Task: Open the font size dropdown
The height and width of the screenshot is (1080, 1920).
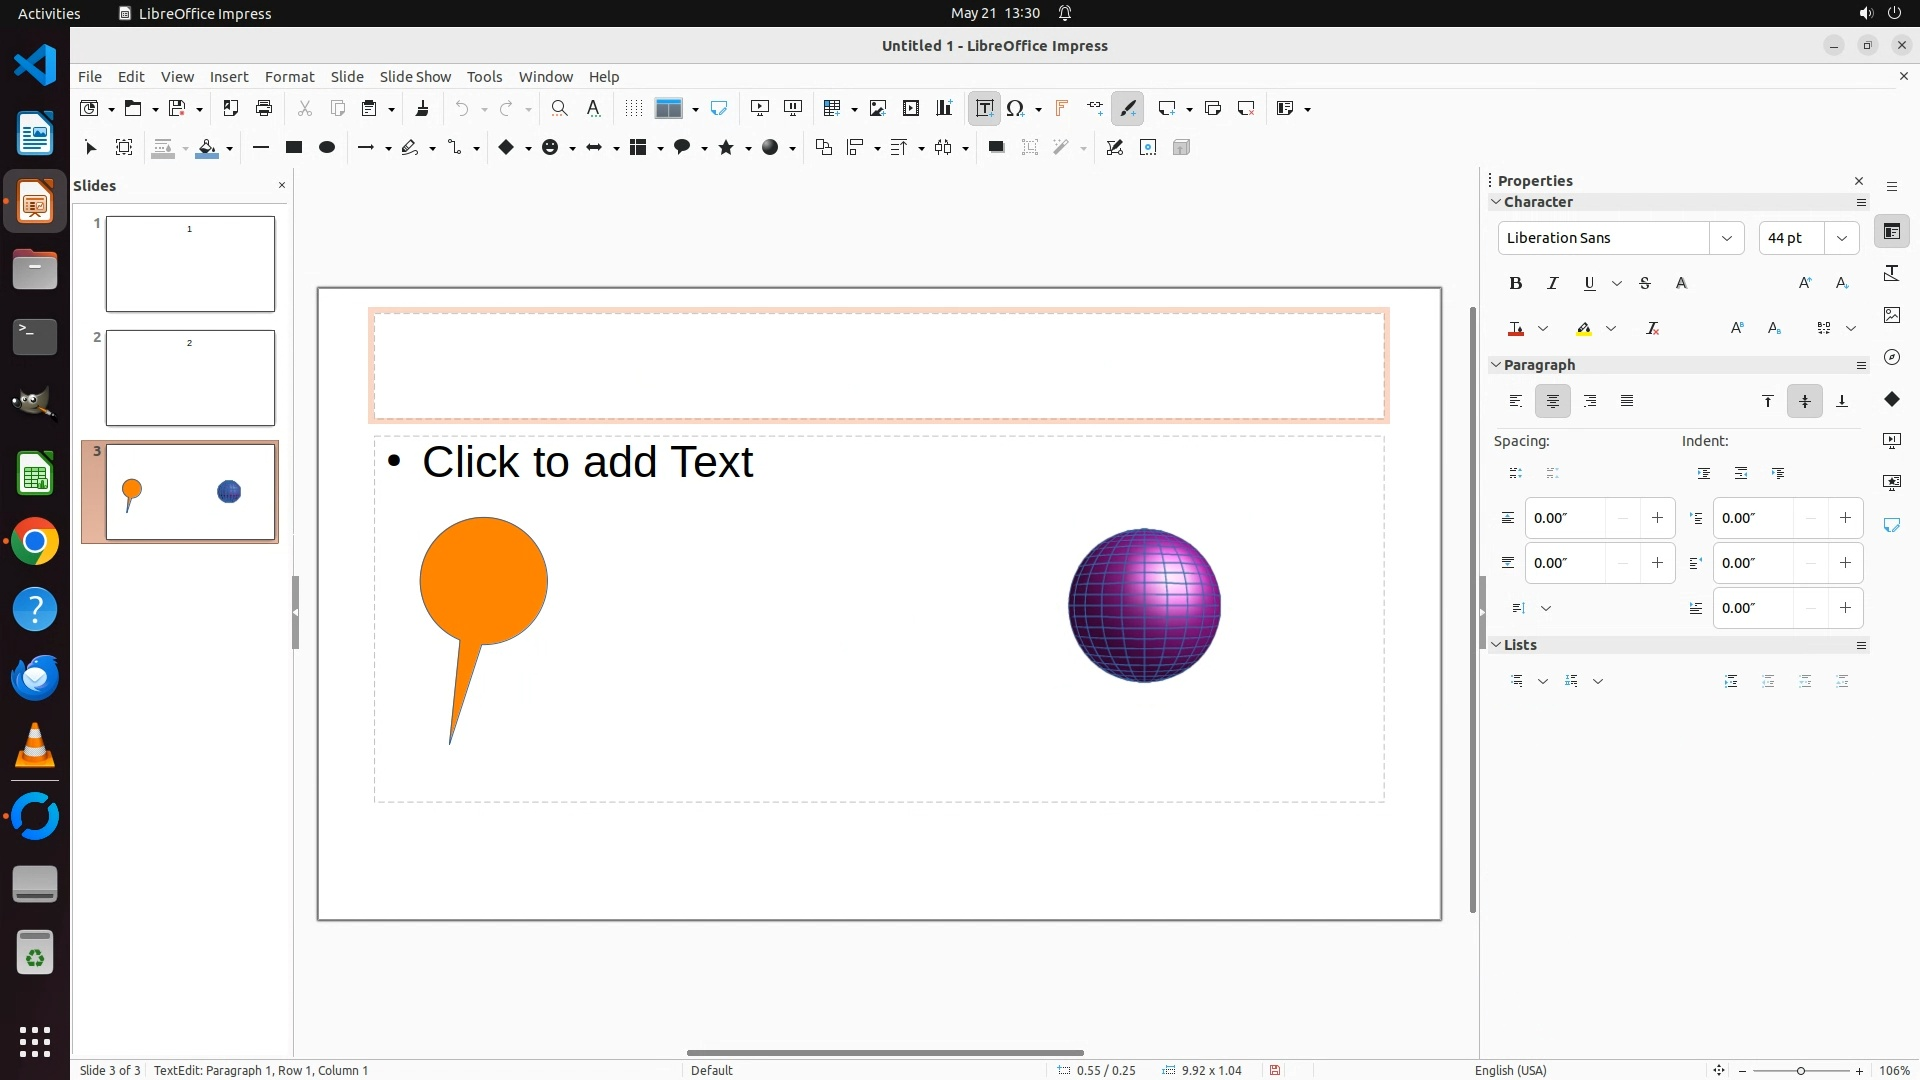Action: coord(1842,238)
